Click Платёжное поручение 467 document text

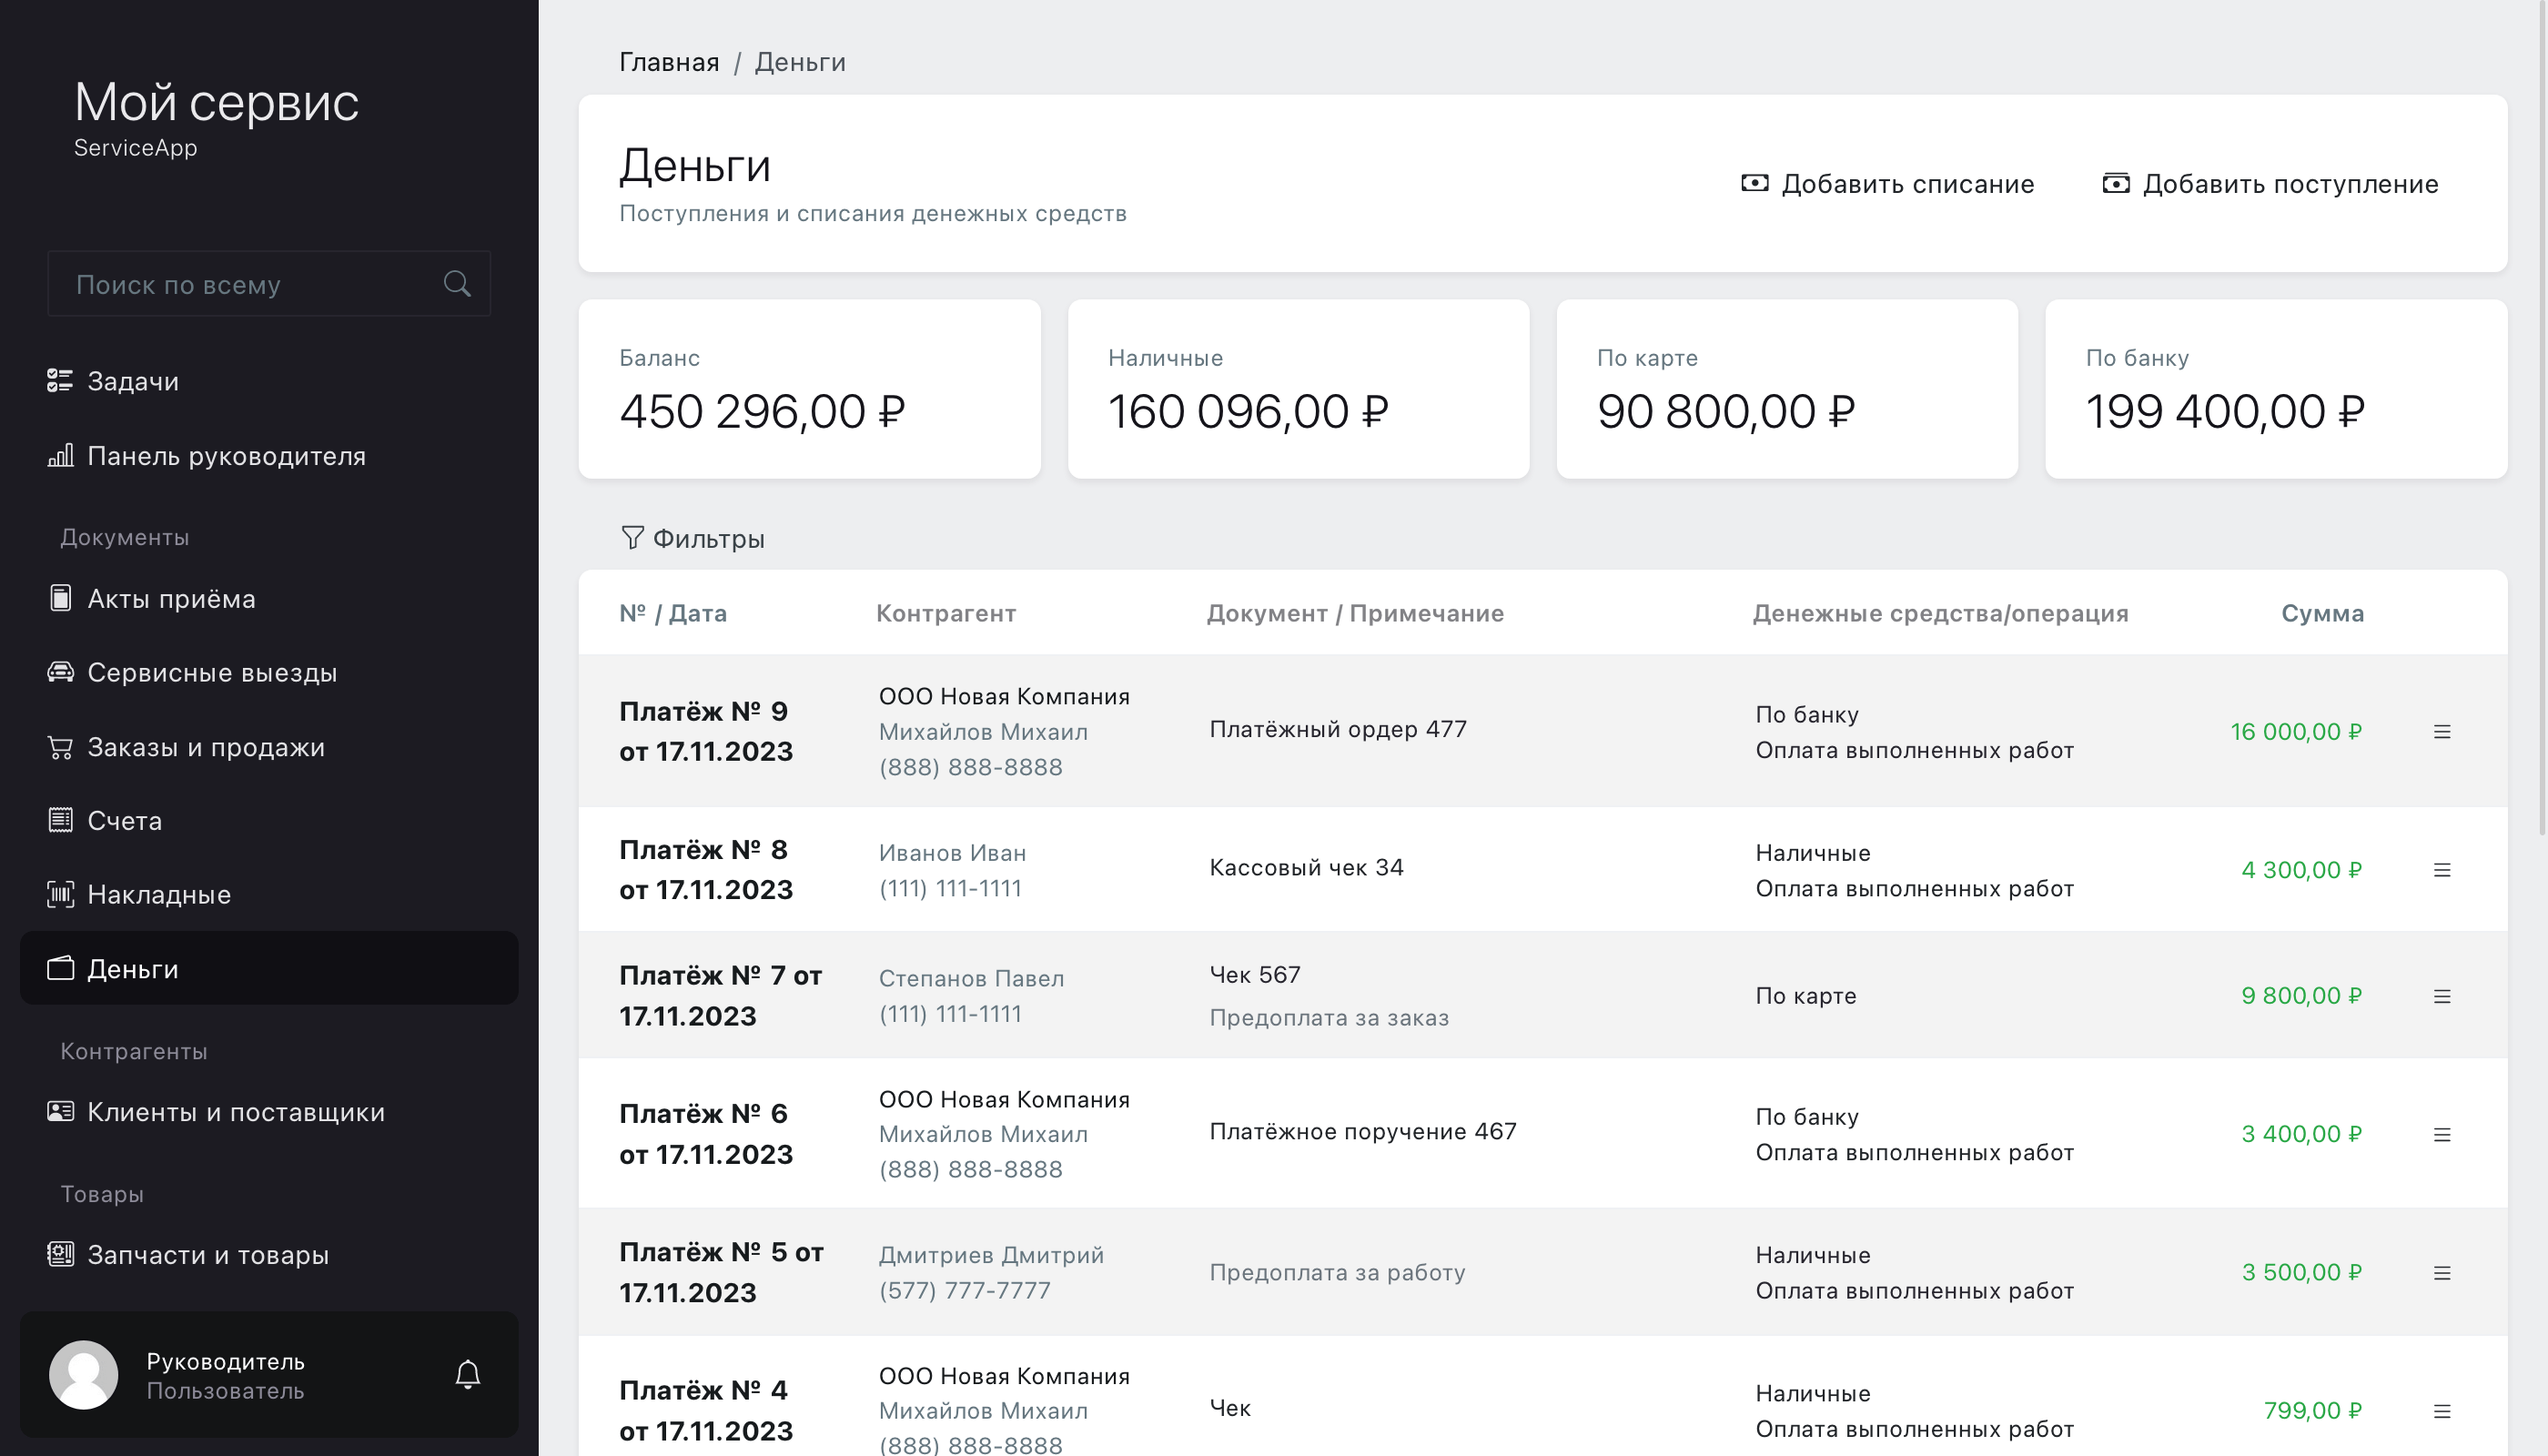[x=1363, y=1131]
